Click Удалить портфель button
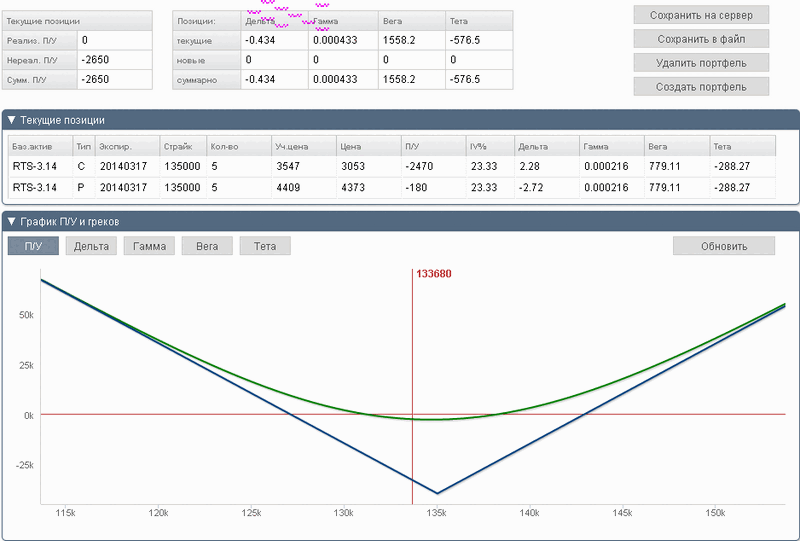The height and width of the screenshot is (541, 800). pos(701,63)
